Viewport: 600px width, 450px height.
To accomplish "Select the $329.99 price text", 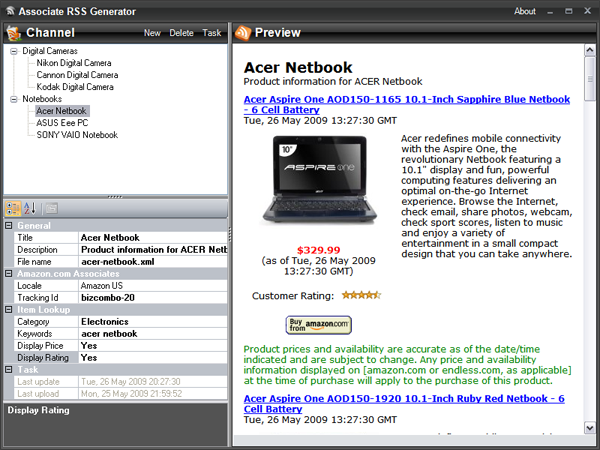I will (x=319, y=250).
